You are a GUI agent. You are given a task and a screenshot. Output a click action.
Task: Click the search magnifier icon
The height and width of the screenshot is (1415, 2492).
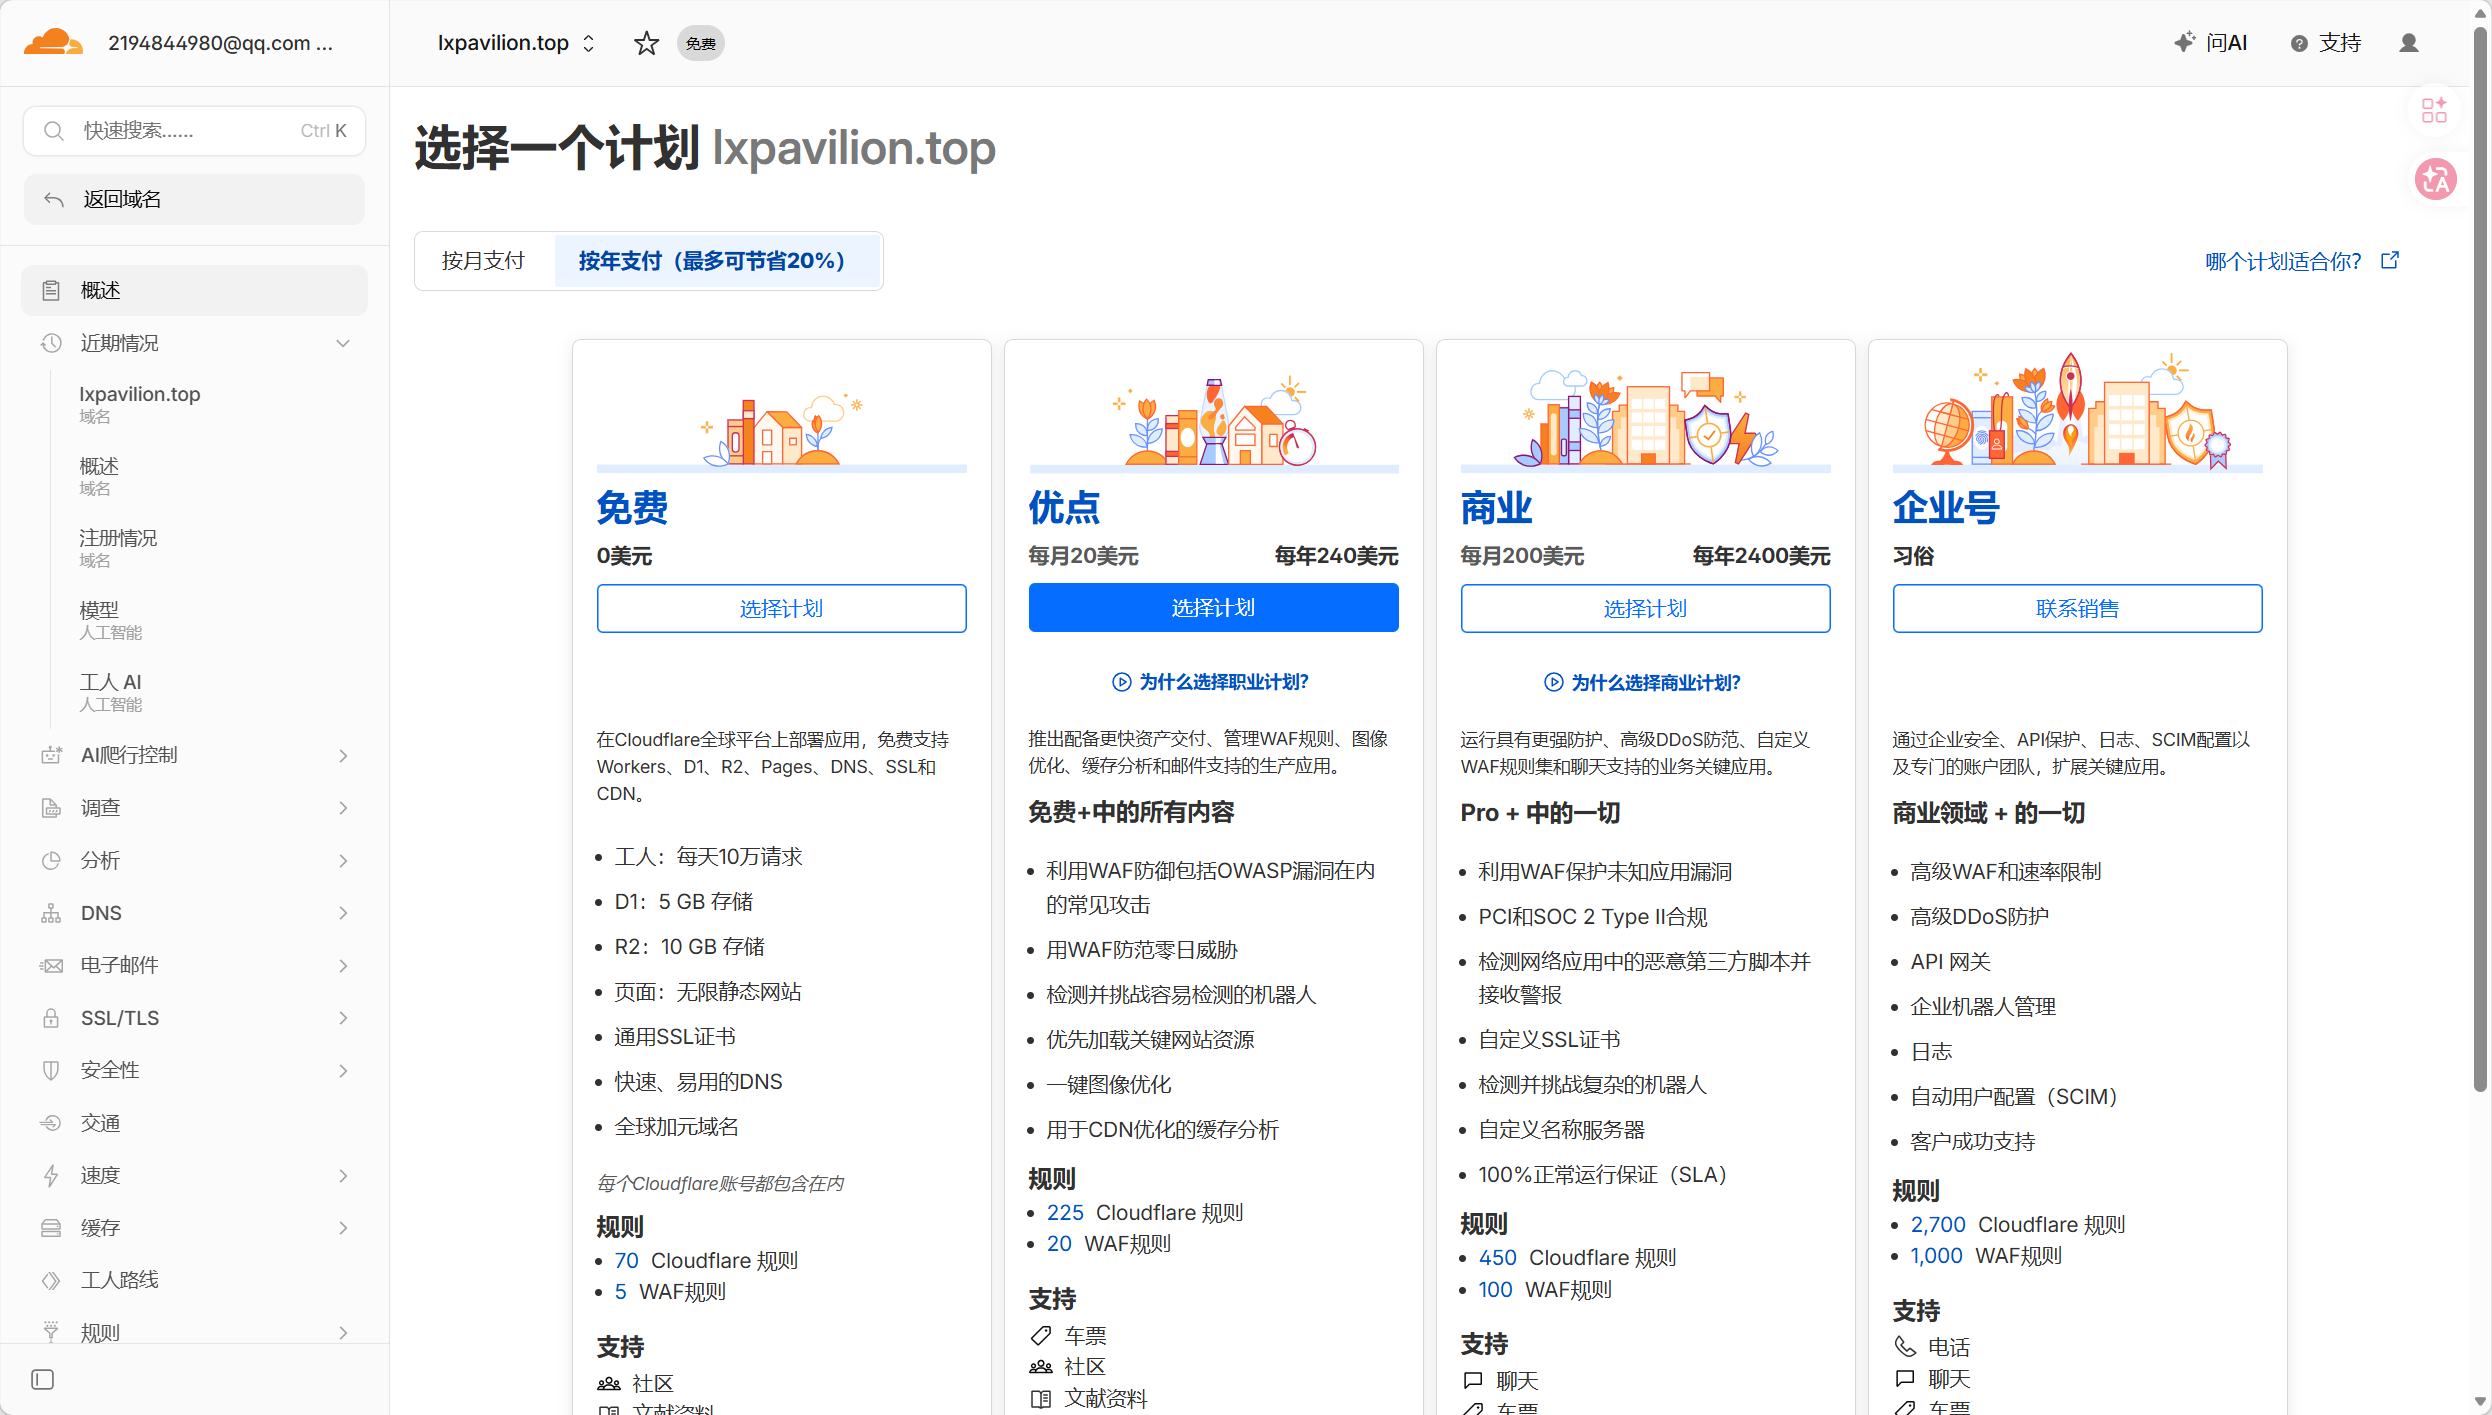pyautogui.click(x=54, y=131)
